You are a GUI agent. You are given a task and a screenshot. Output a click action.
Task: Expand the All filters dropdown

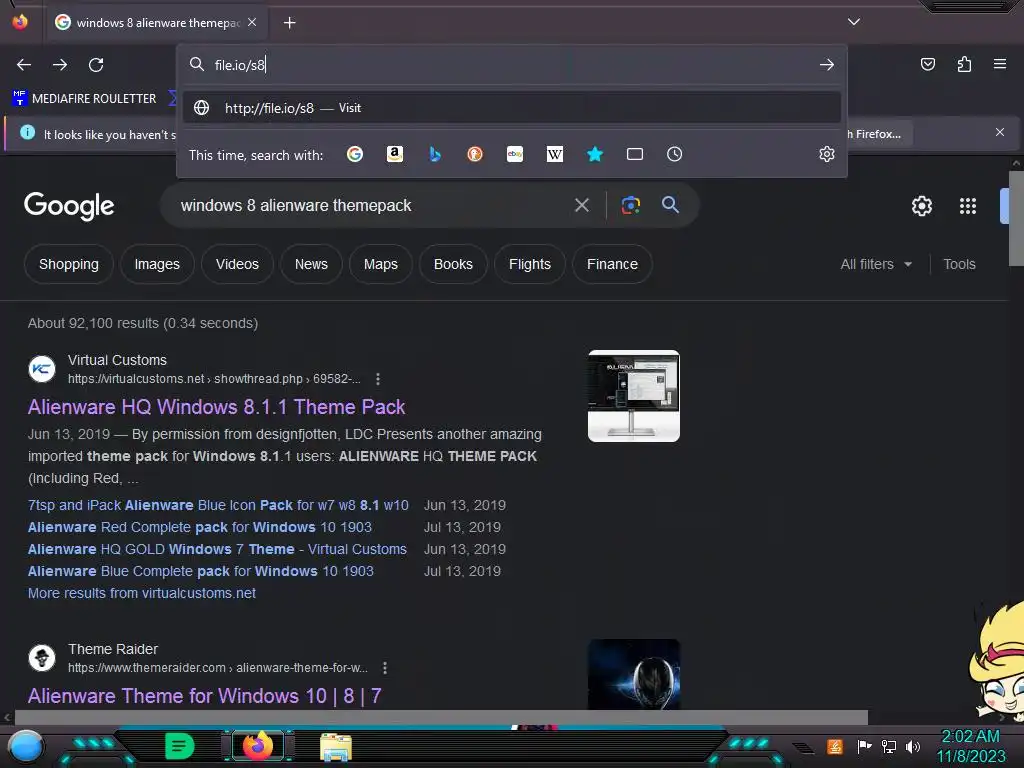coord(876,264)
